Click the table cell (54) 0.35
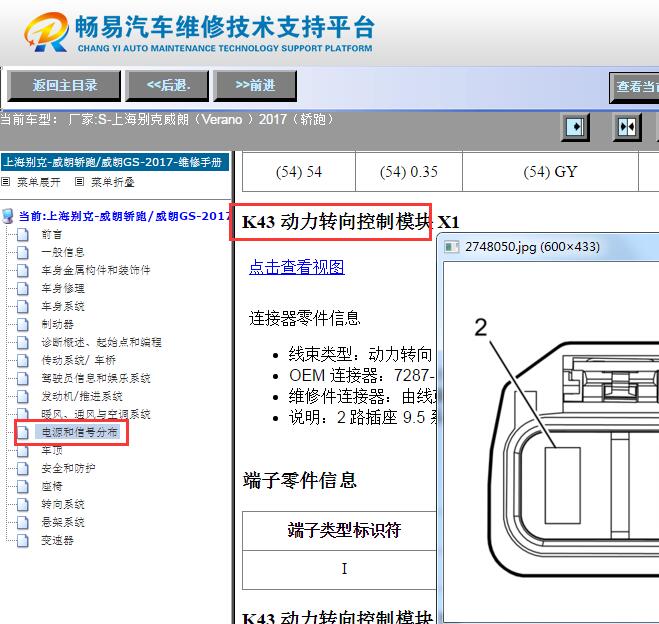The width and height of the screenshot is (659, 624). point(409,172)
